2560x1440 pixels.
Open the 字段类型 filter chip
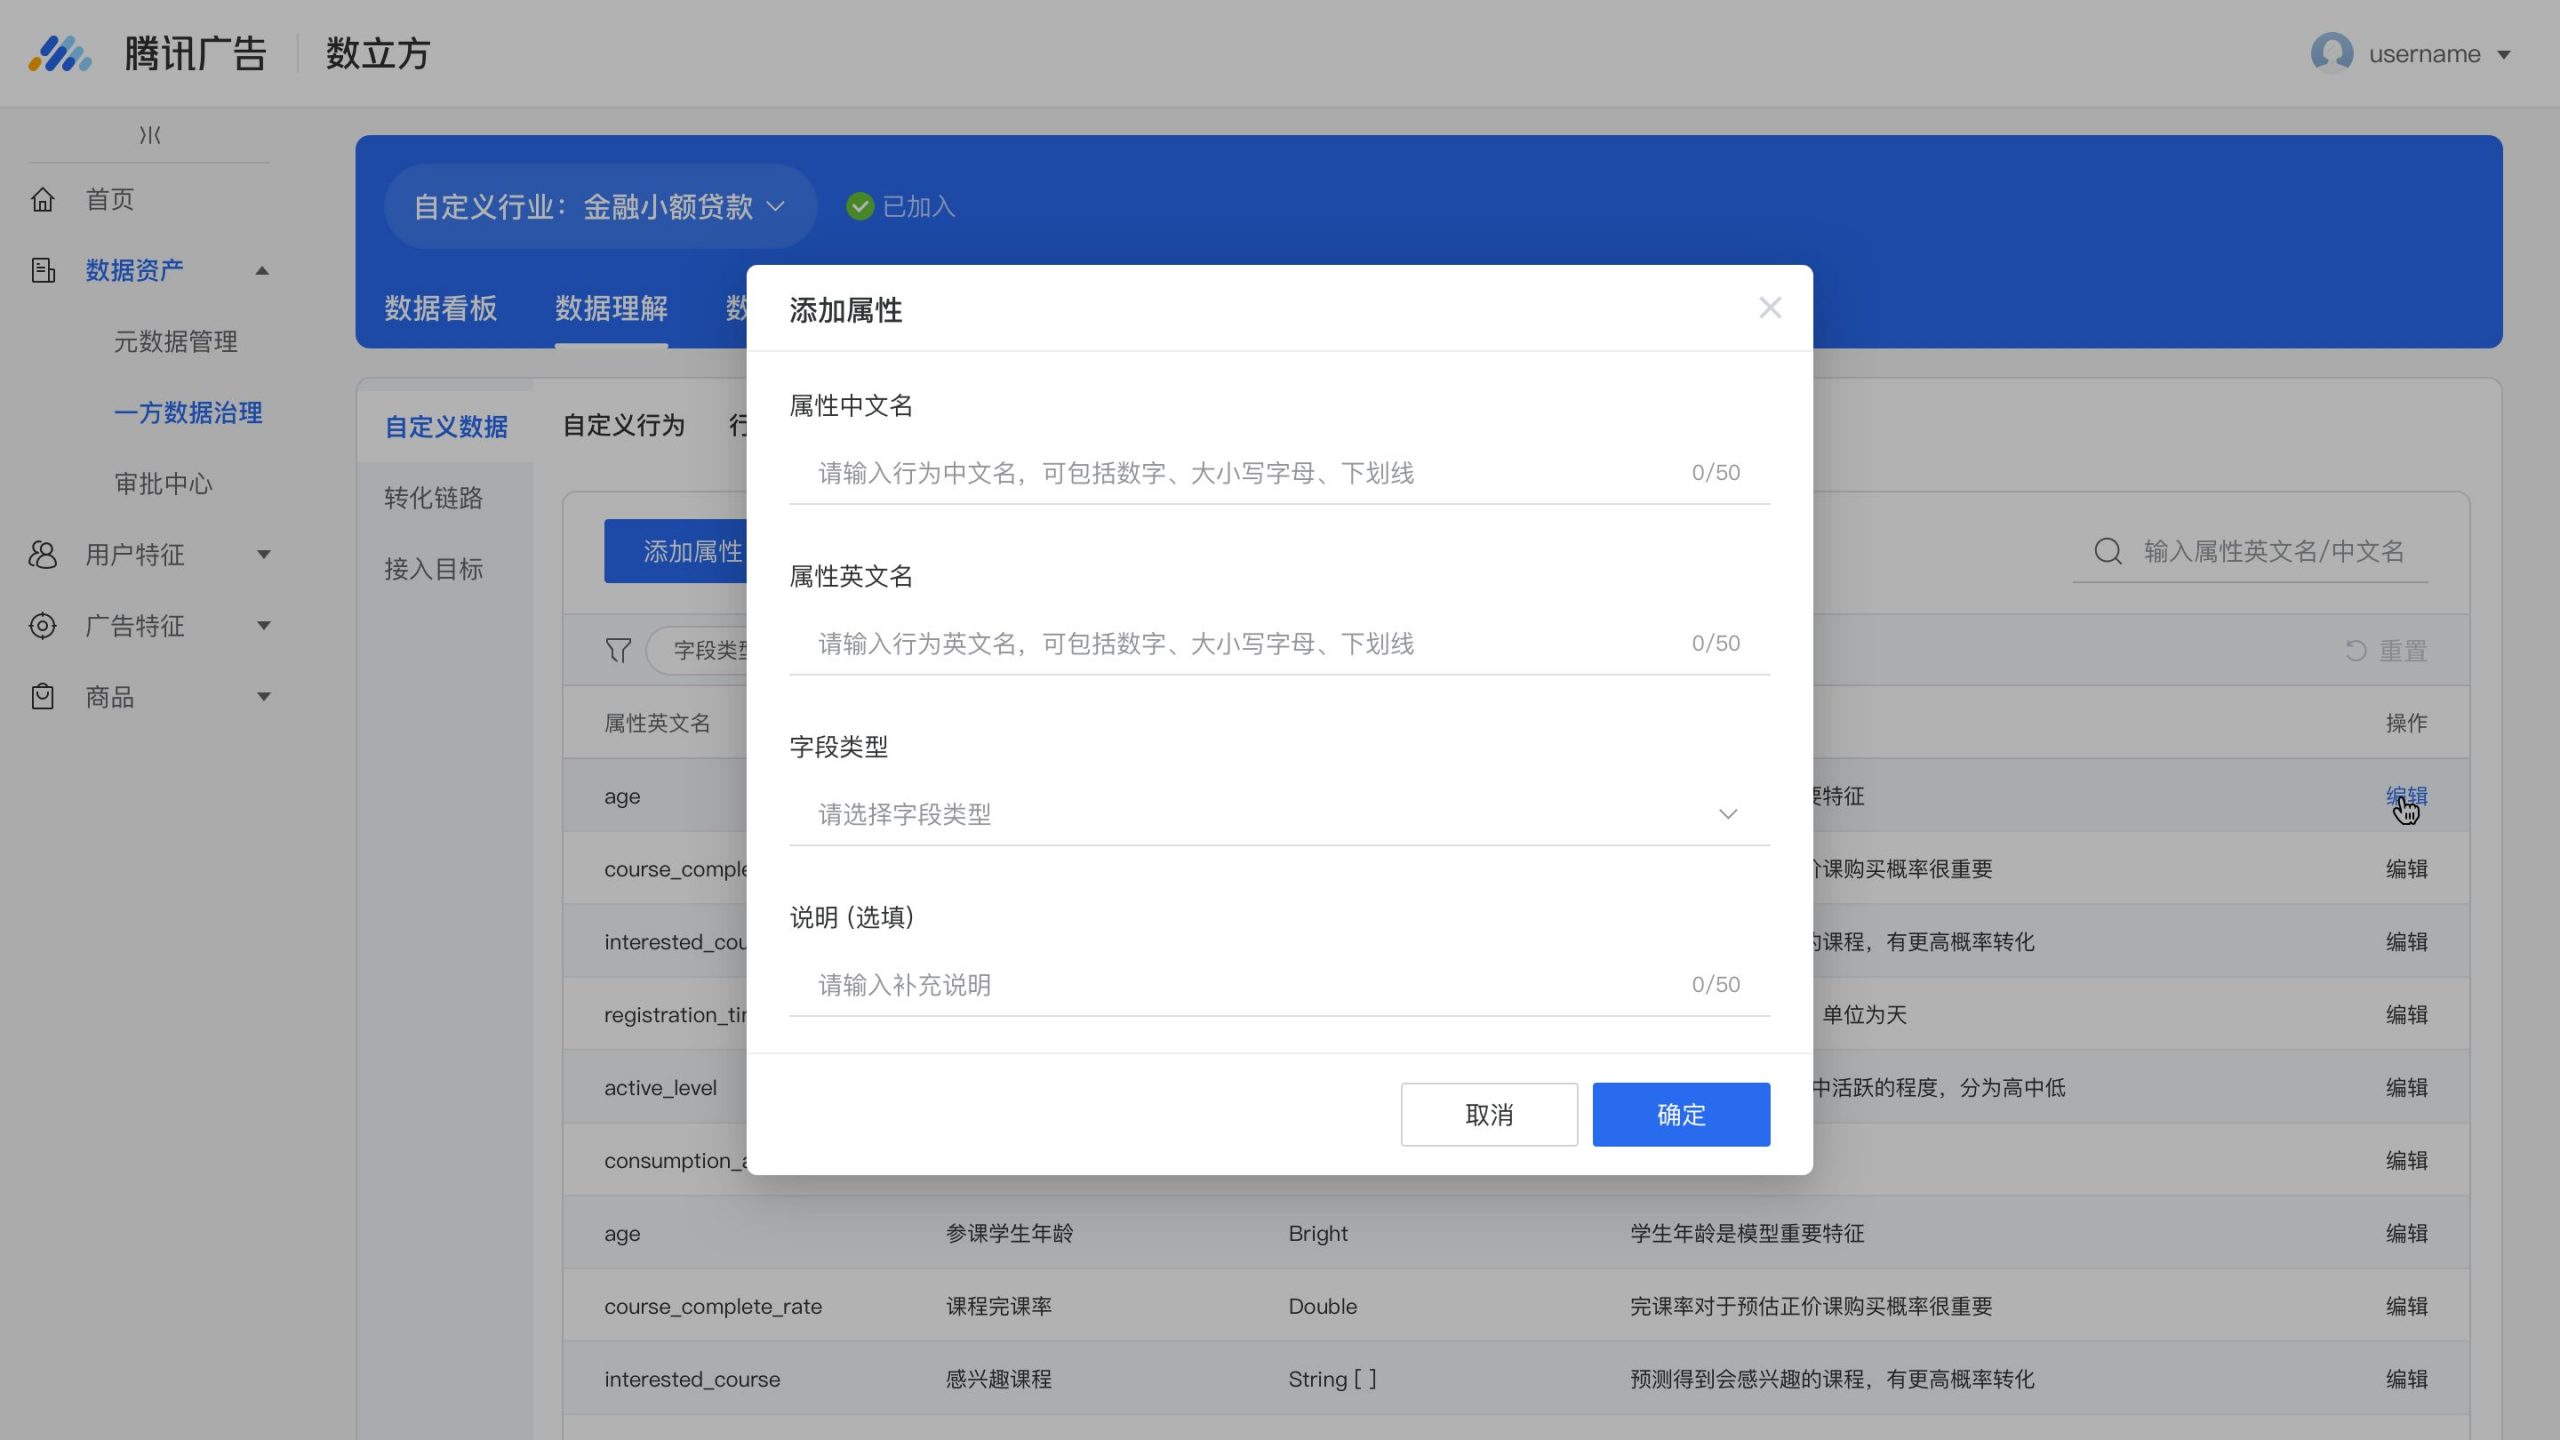[x=698, y=650]
